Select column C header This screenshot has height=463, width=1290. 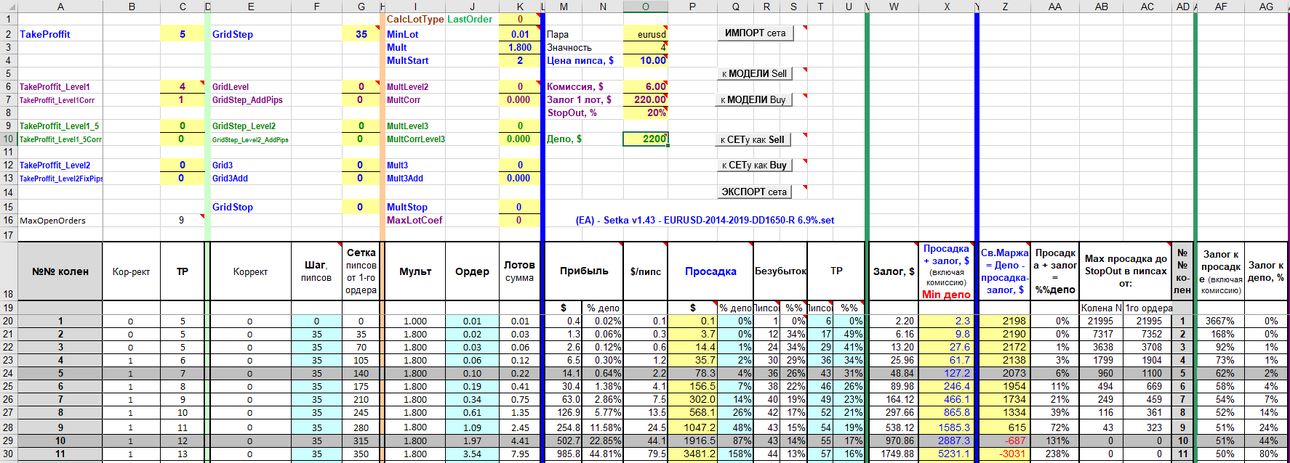tap(181, 6)
